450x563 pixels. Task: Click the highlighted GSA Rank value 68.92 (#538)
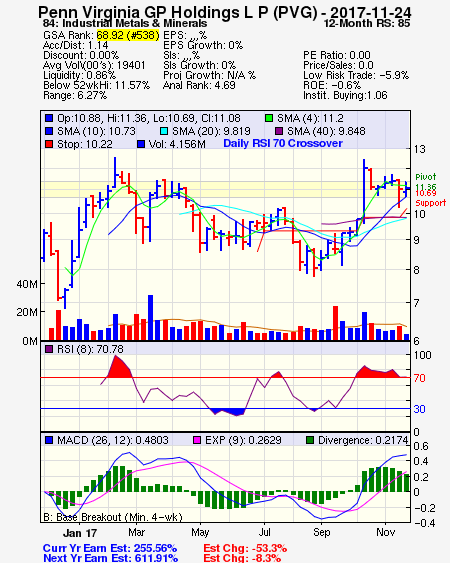click(128, 35)
